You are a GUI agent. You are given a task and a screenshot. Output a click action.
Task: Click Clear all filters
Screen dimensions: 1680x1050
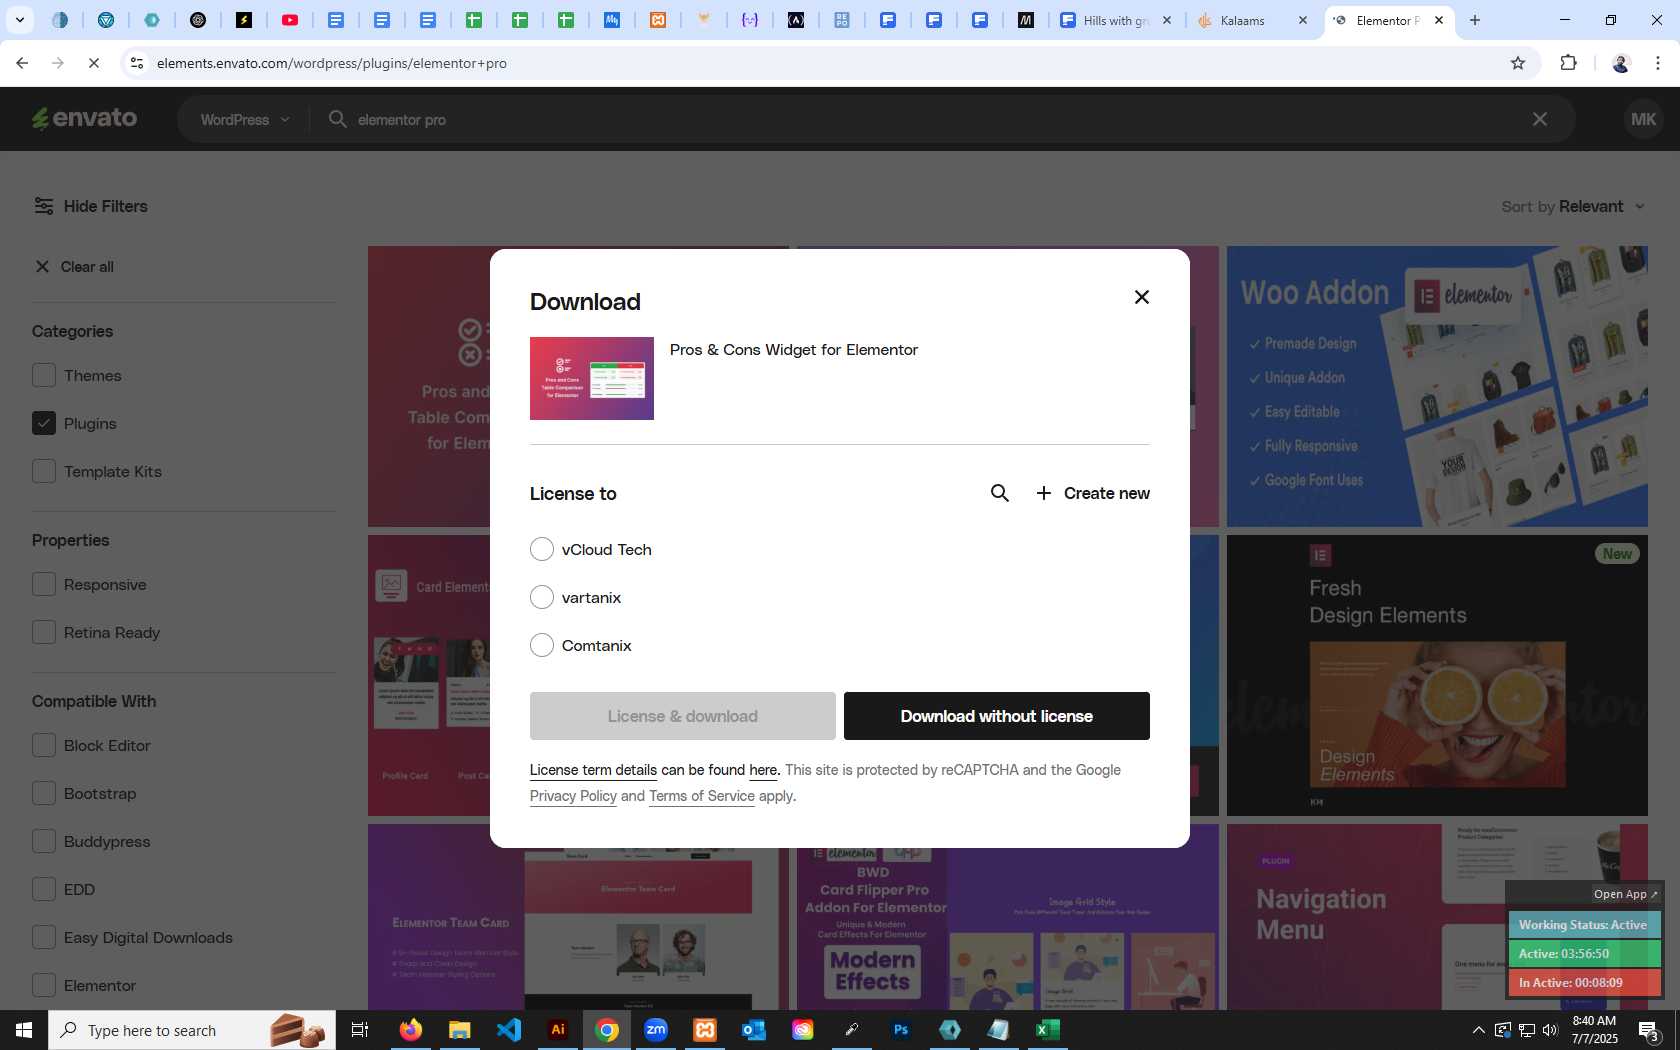tap(75, 267)
